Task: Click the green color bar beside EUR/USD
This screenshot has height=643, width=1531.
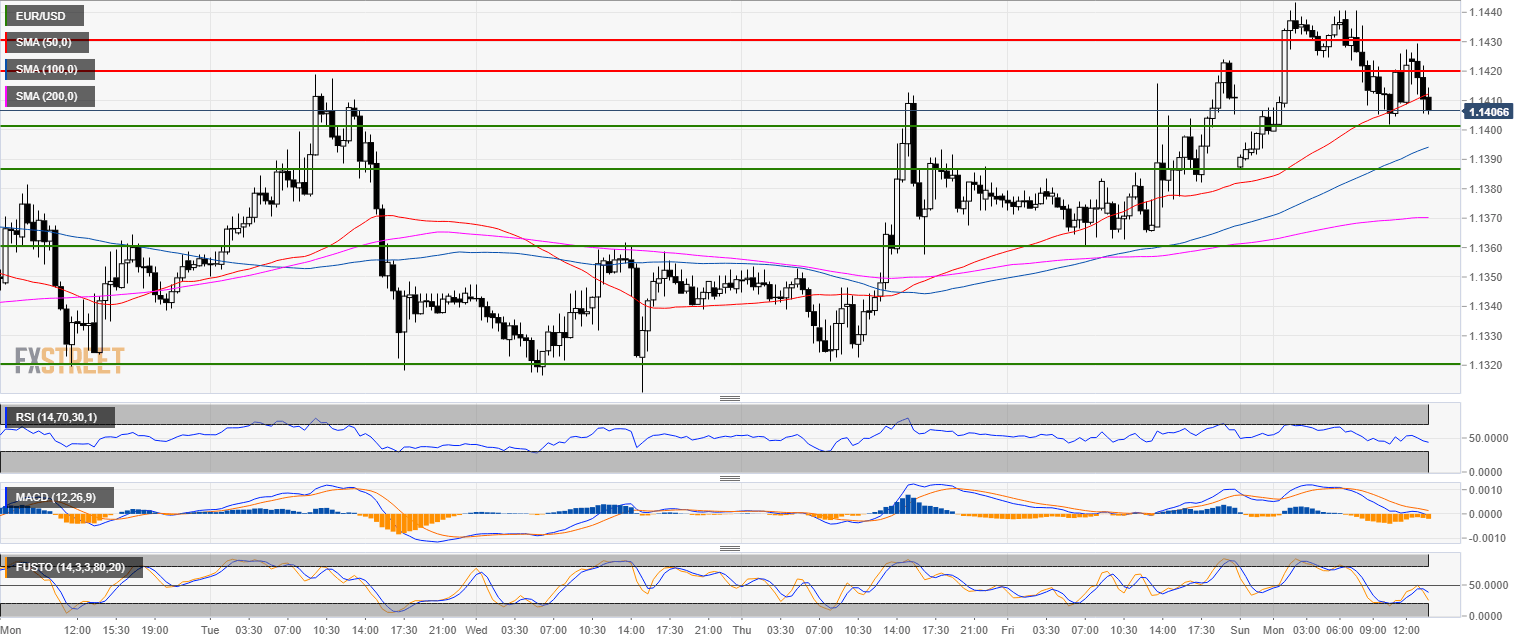Action: point(6,16)
